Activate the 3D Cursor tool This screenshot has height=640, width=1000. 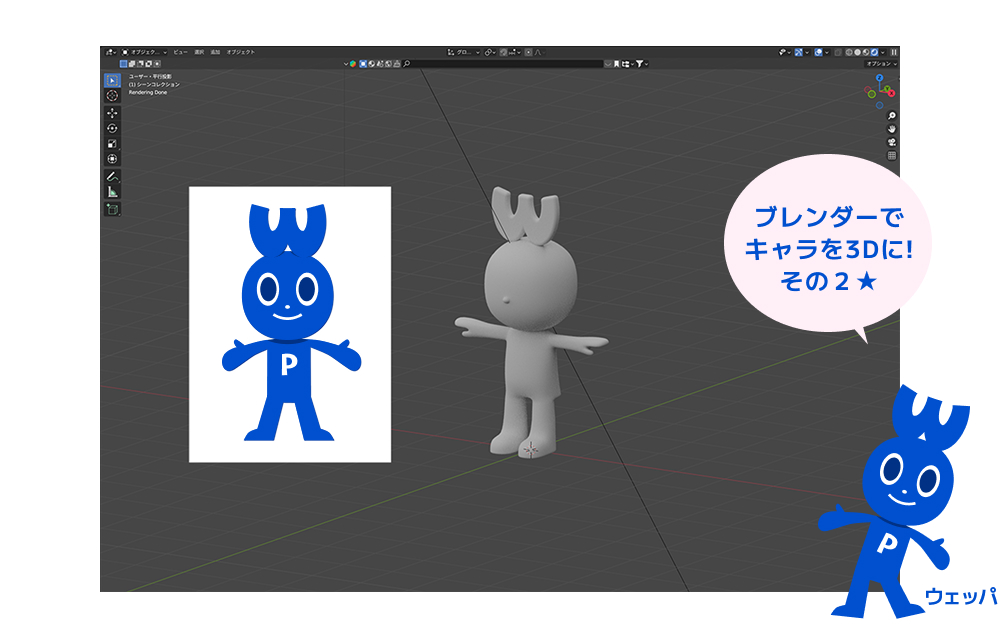coord(112,96)
